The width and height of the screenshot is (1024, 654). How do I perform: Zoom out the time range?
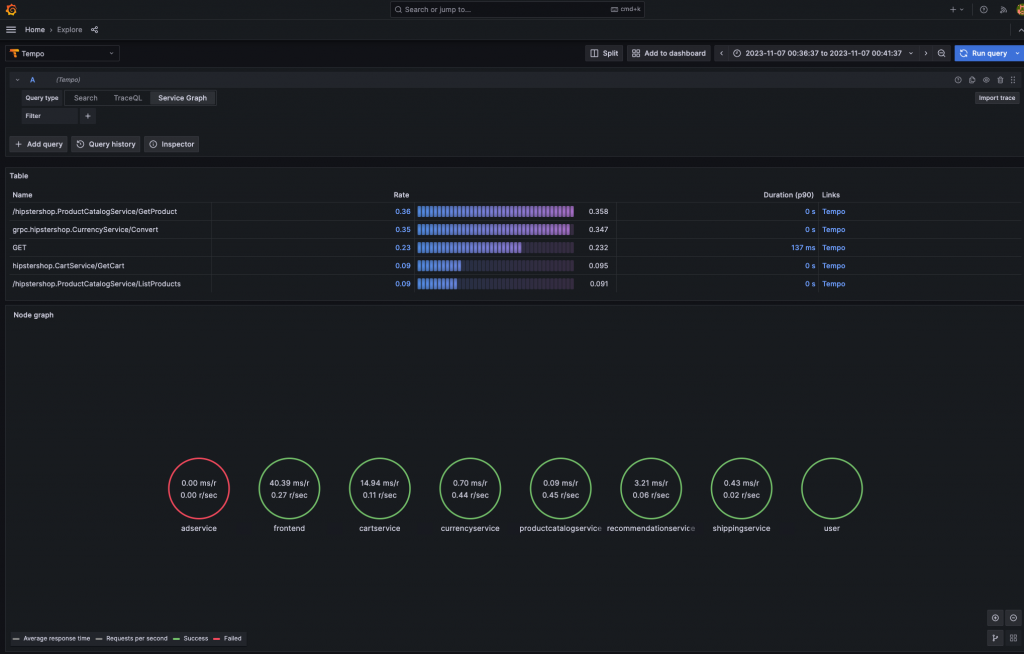point(942,54)
